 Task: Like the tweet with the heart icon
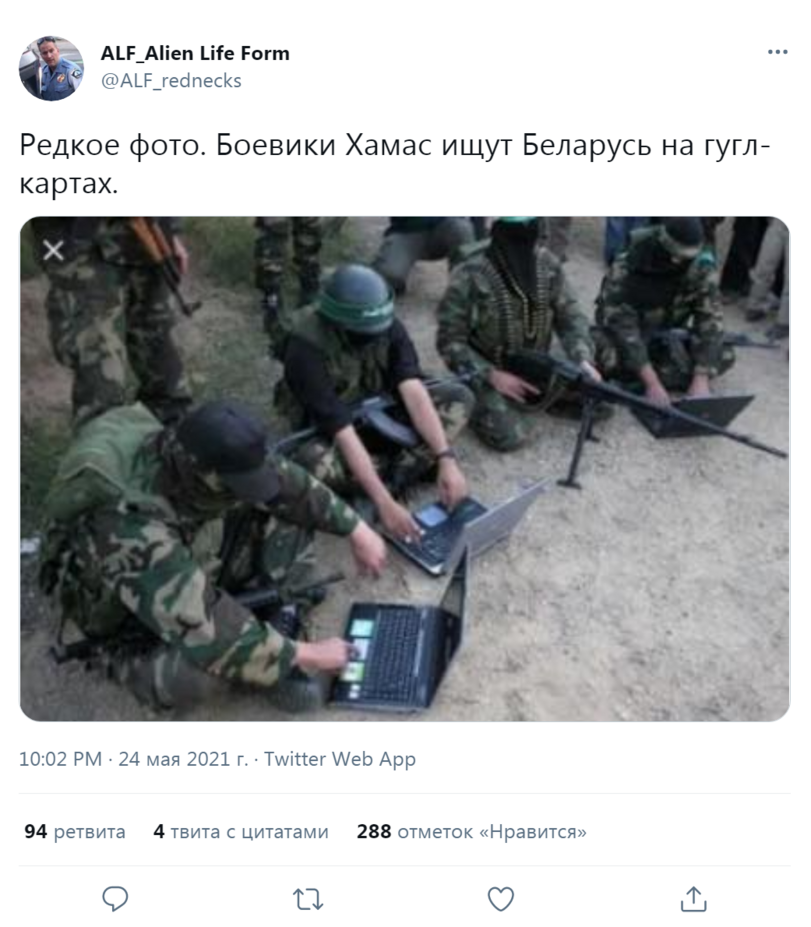click(501, 899)
